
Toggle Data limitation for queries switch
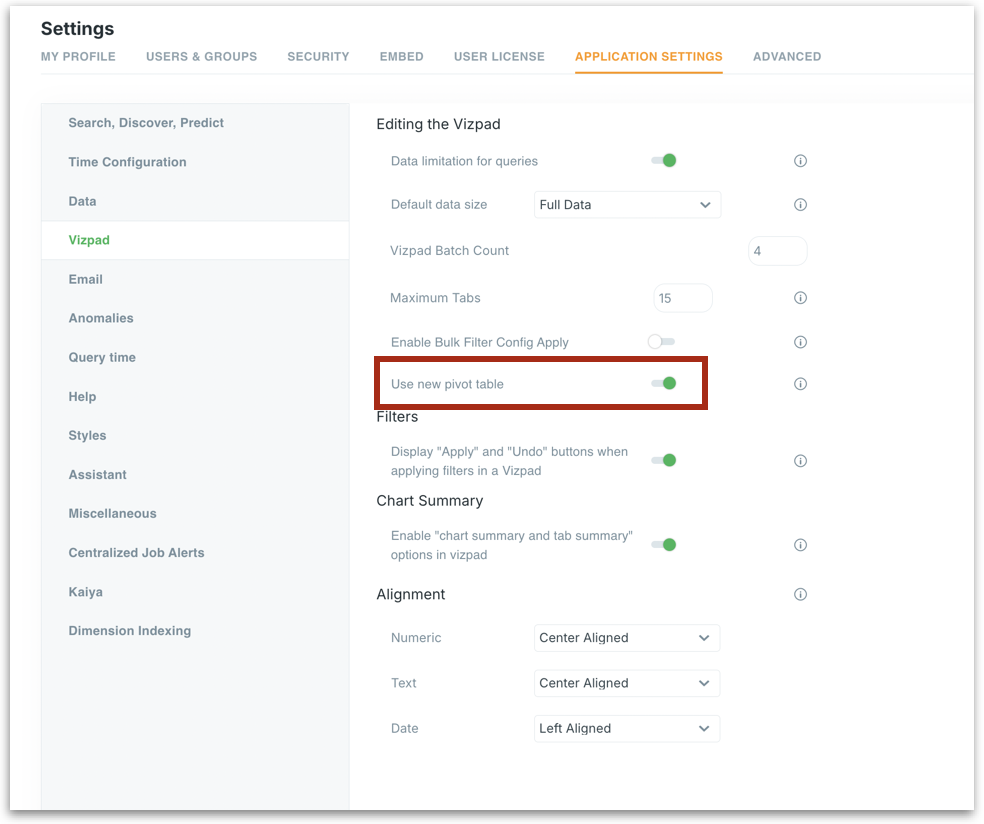pos(664,161)
